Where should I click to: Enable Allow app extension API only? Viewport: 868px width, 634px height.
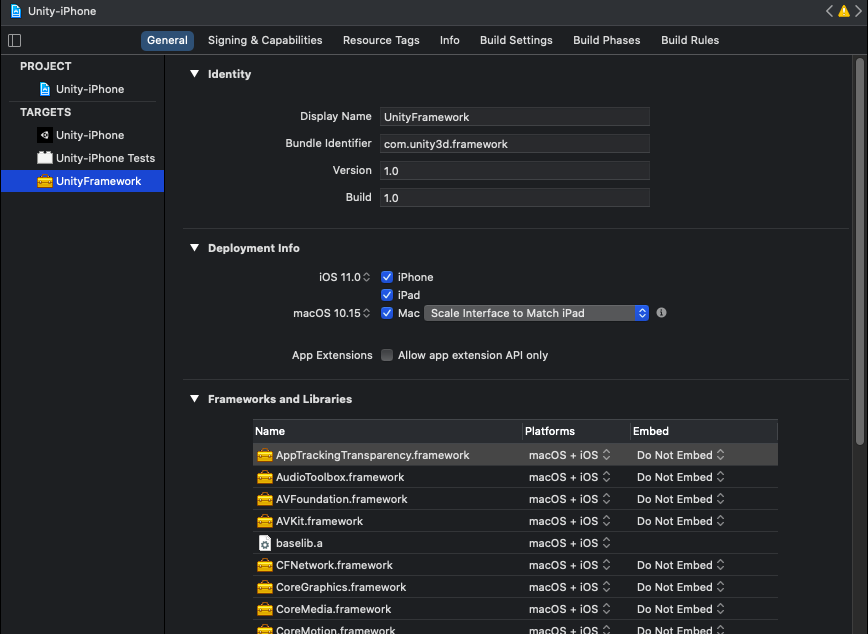387,355
